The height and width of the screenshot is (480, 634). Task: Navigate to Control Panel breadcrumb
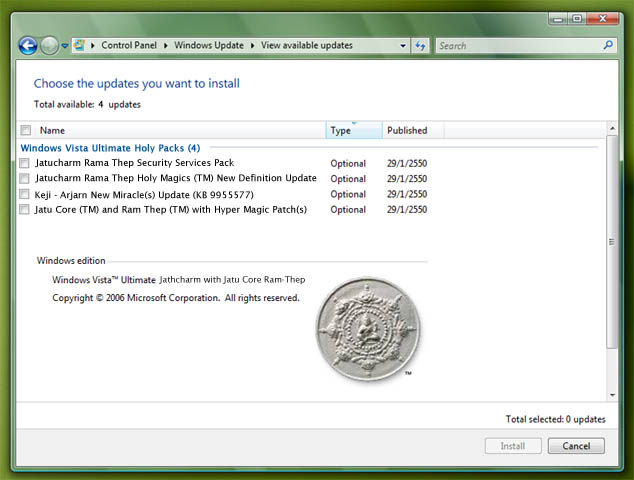point(129,45)
